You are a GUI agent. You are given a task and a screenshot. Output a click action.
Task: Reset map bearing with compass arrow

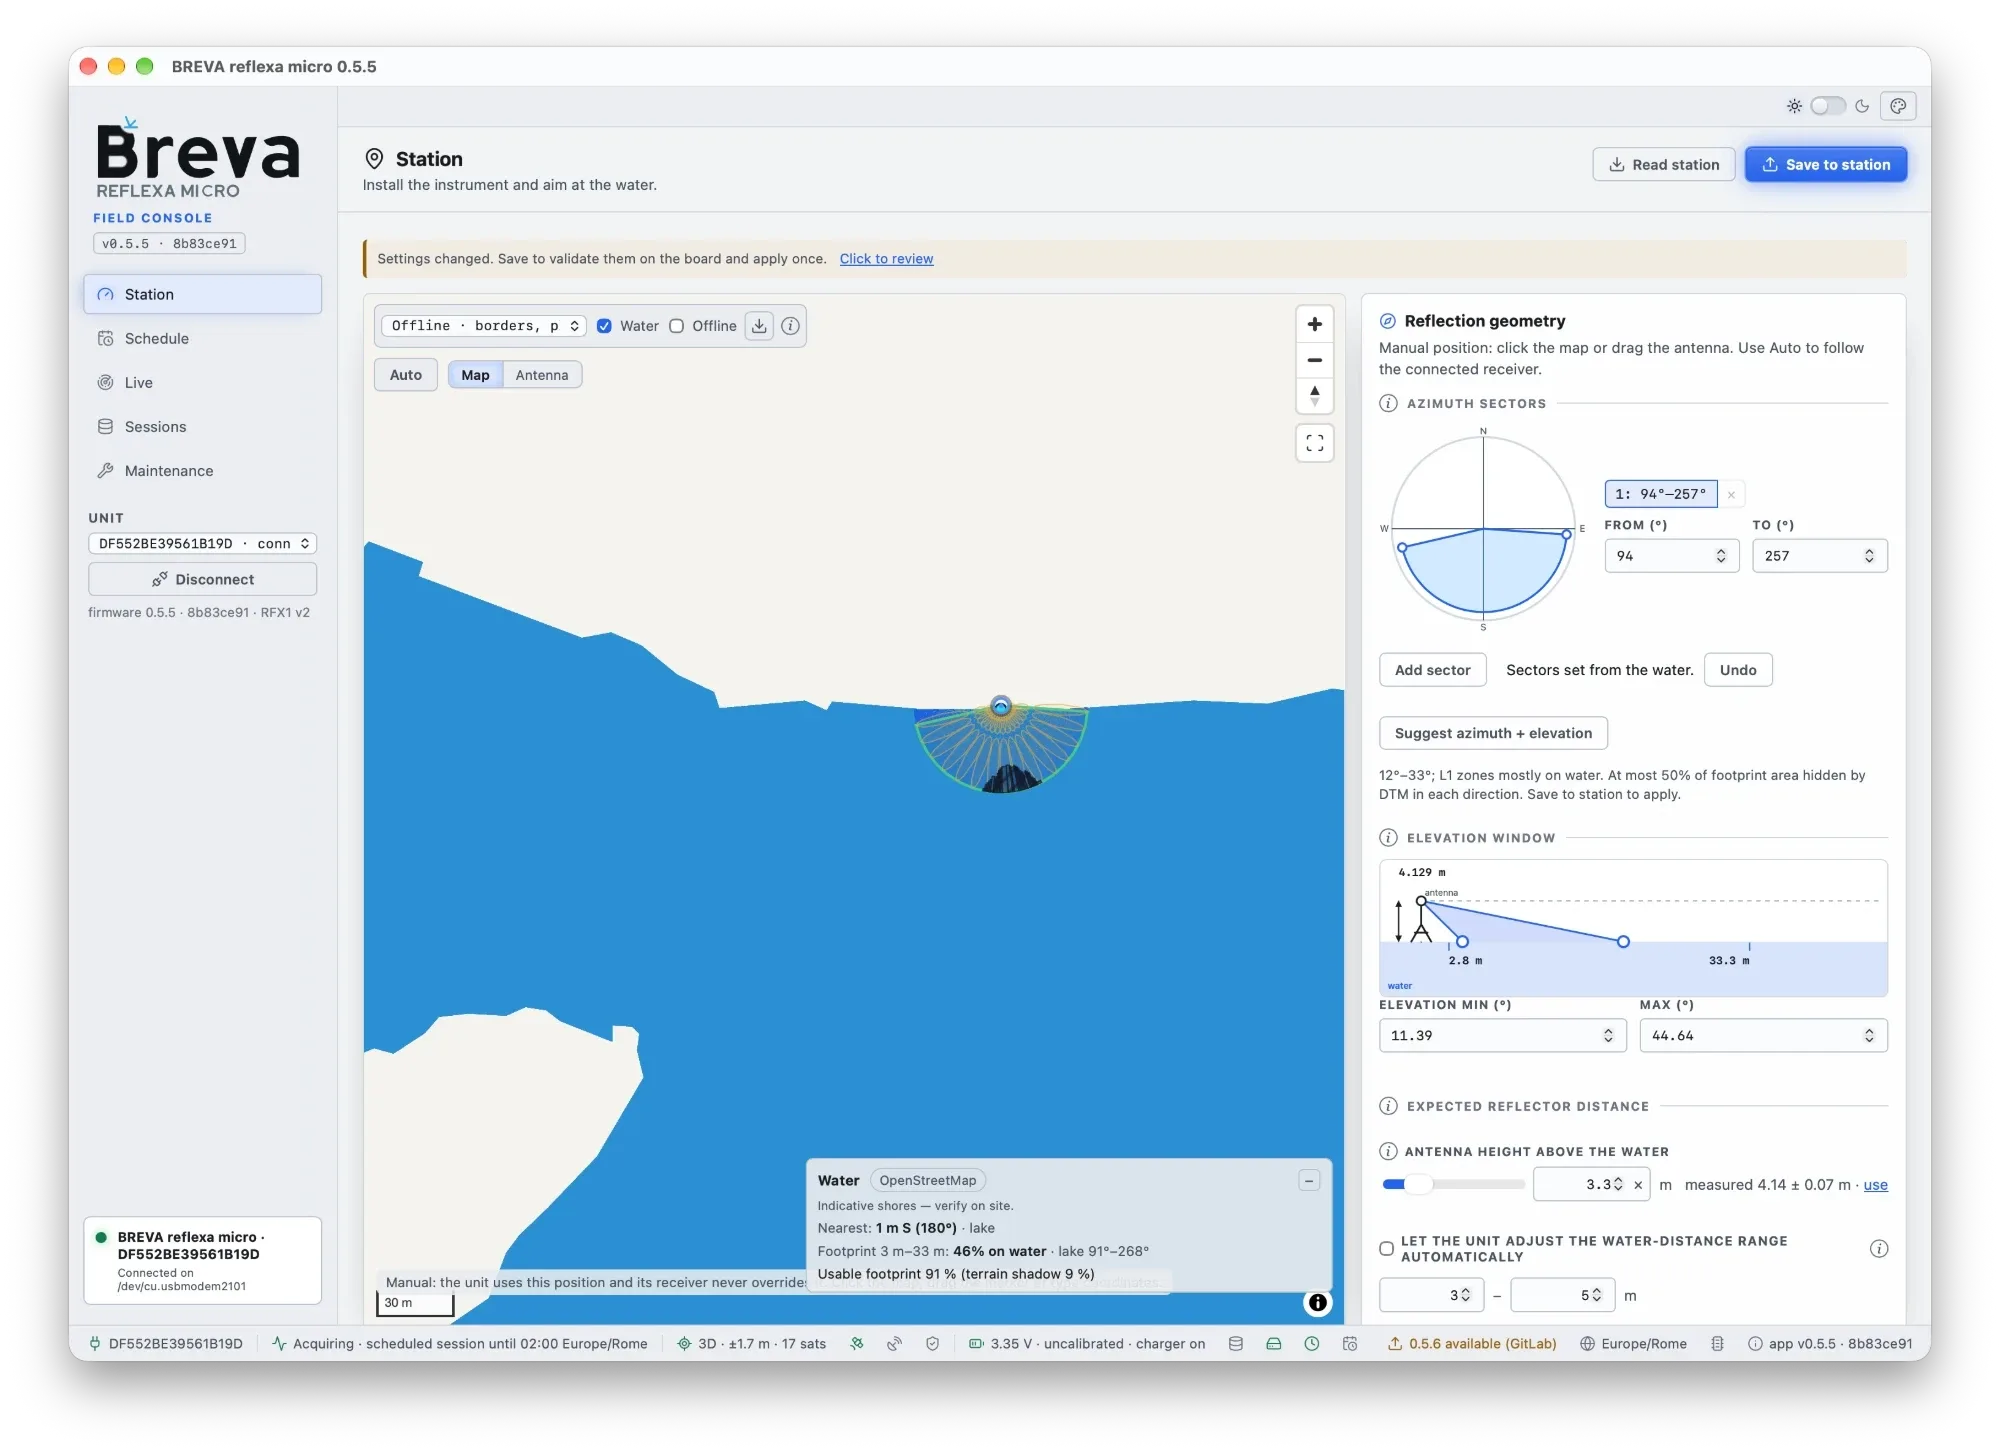1314,396
